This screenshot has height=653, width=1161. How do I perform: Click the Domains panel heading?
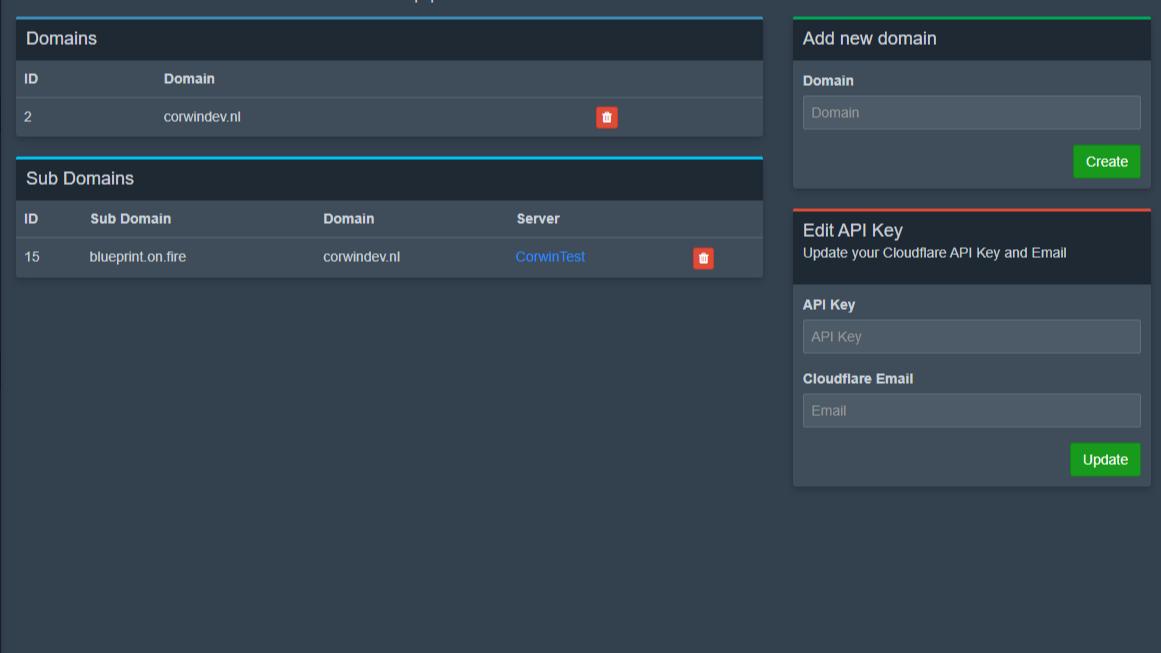click(62, 39)
